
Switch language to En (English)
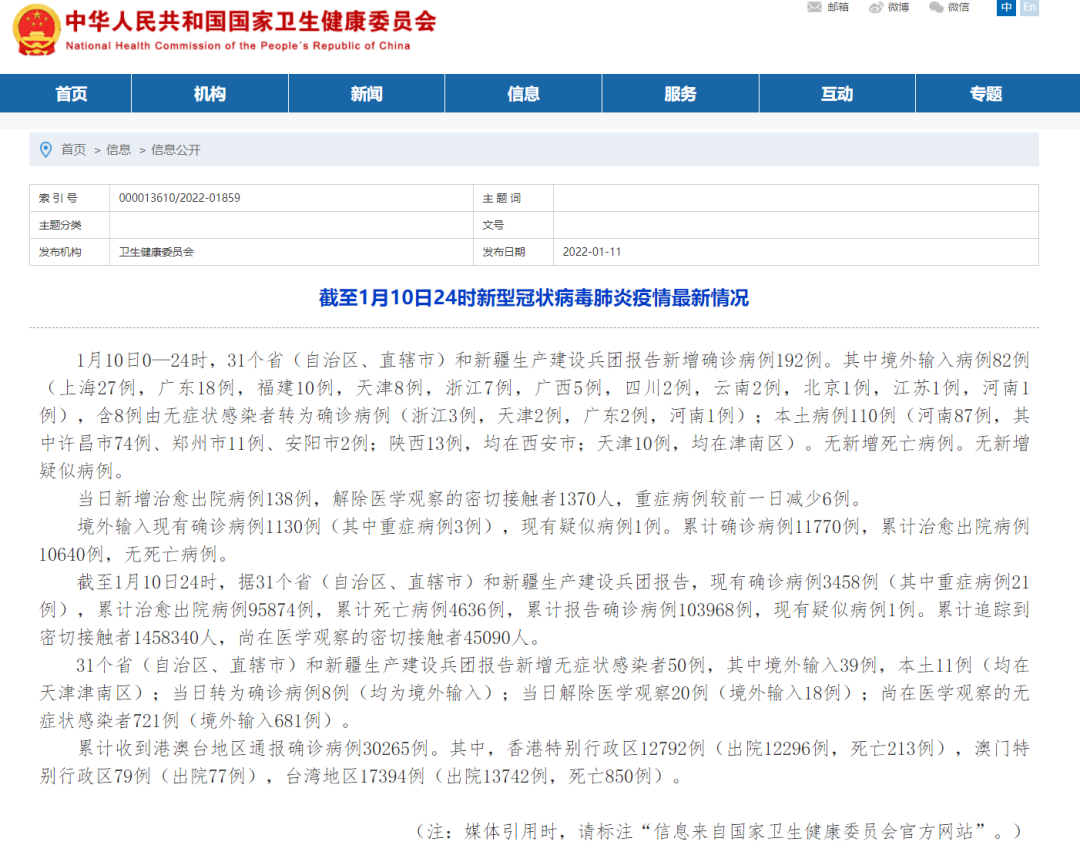tap(1028, 7)
